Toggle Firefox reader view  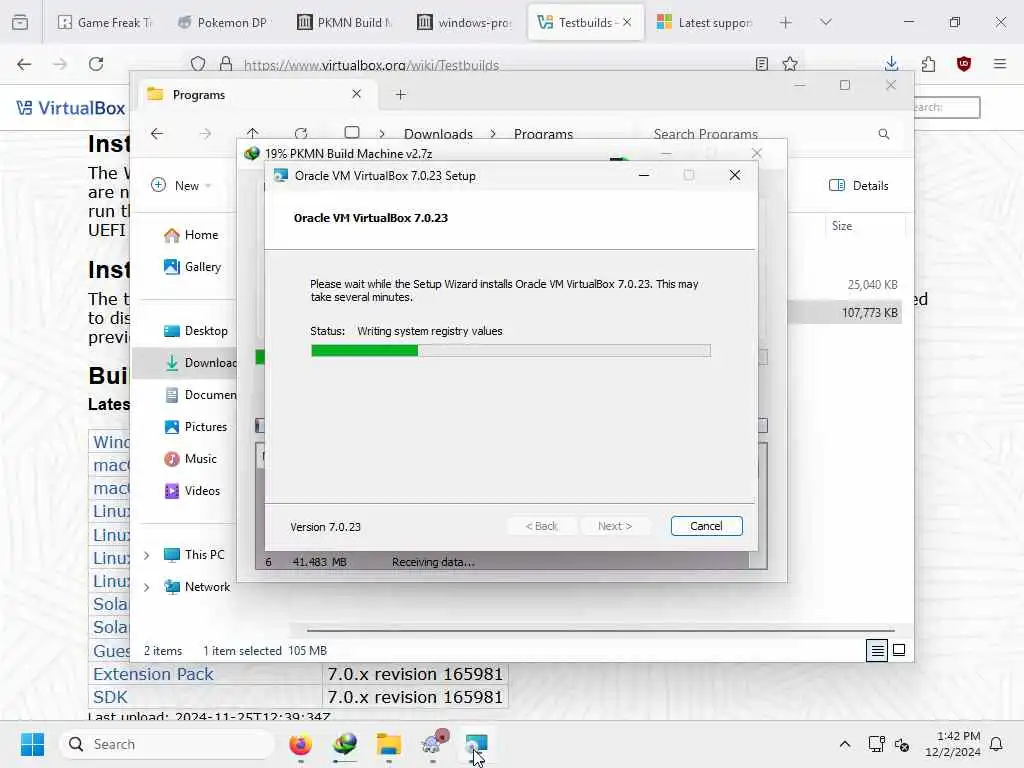[761, 64]
